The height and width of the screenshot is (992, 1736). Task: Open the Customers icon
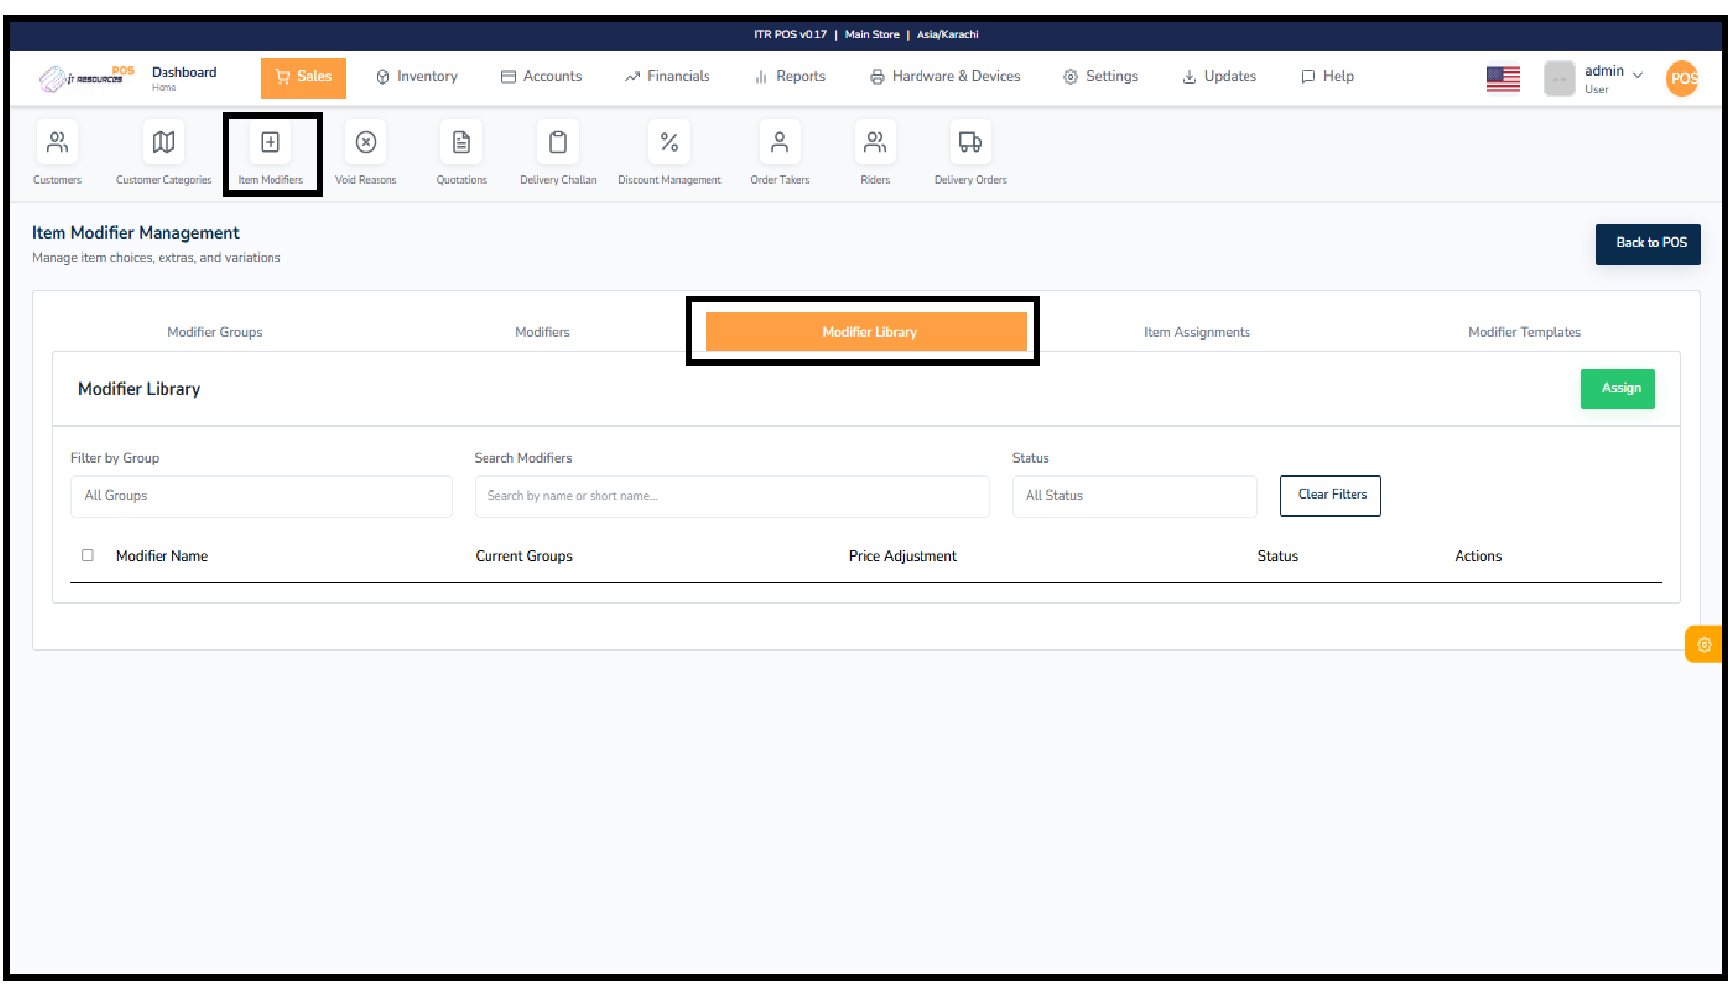[58, 143]
